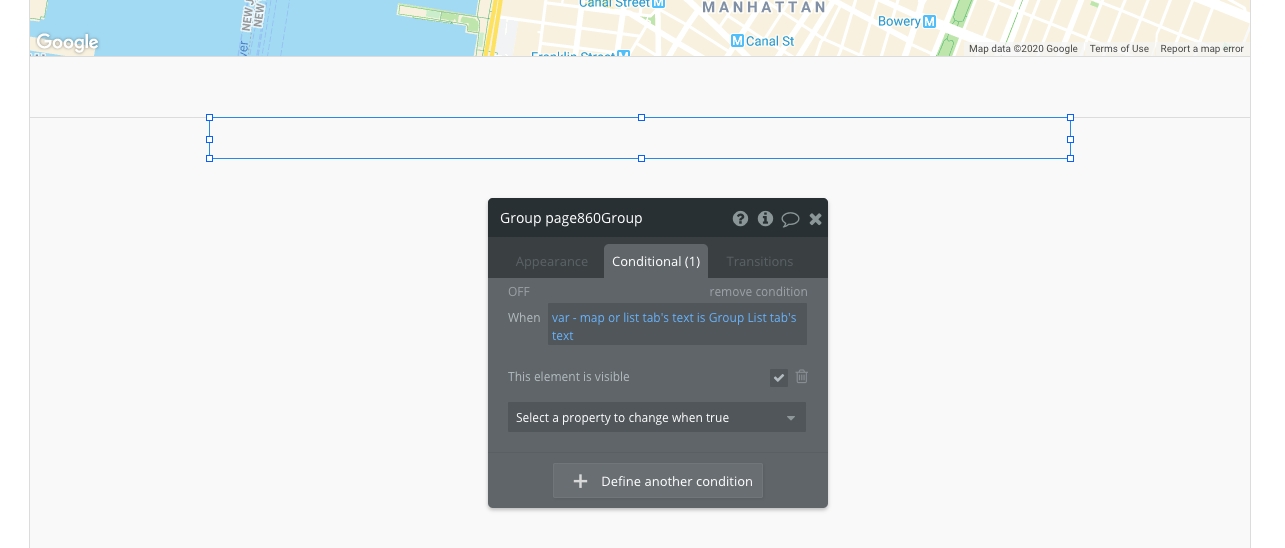Screen dimensions: 1285x548
Task: Switch to the Appearance tab
Action: (x=551, y=261)
